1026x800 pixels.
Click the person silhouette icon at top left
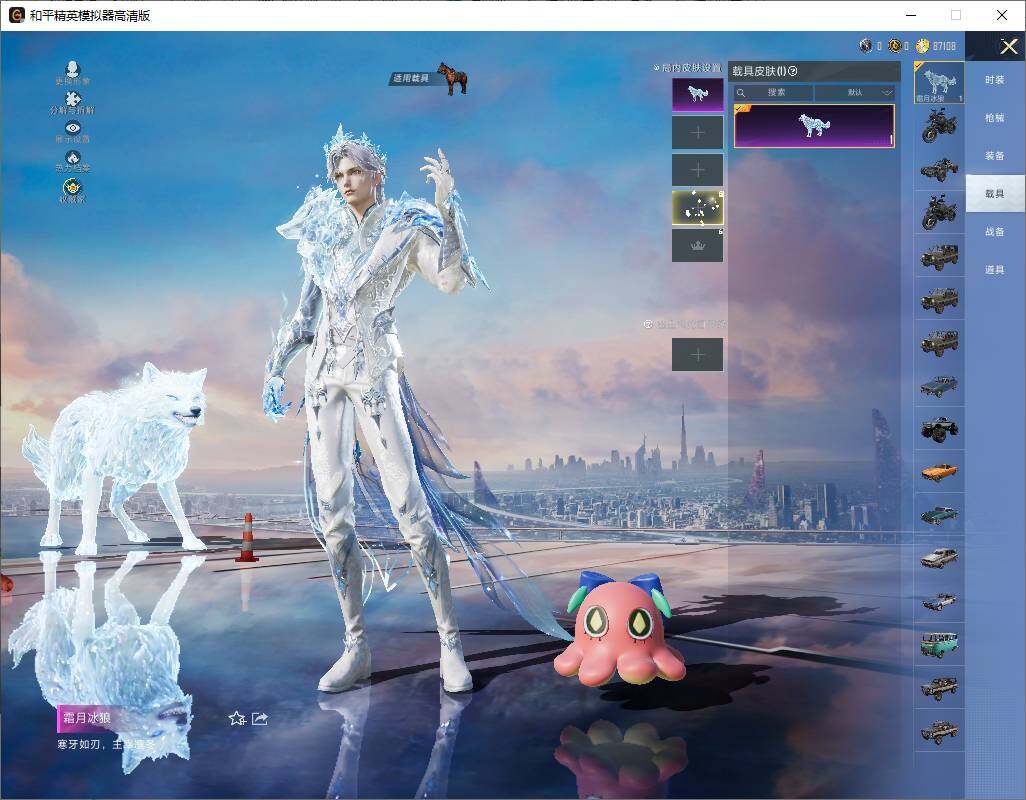[x=72, y=70]
